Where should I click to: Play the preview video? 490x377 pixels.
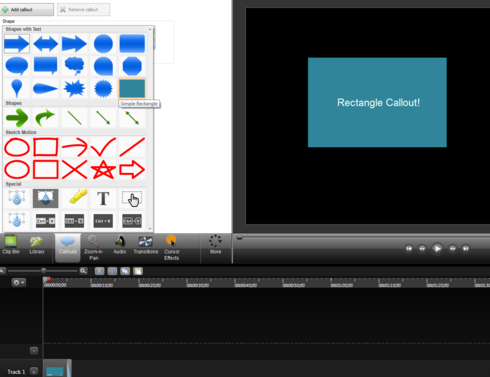pos(437,248)
